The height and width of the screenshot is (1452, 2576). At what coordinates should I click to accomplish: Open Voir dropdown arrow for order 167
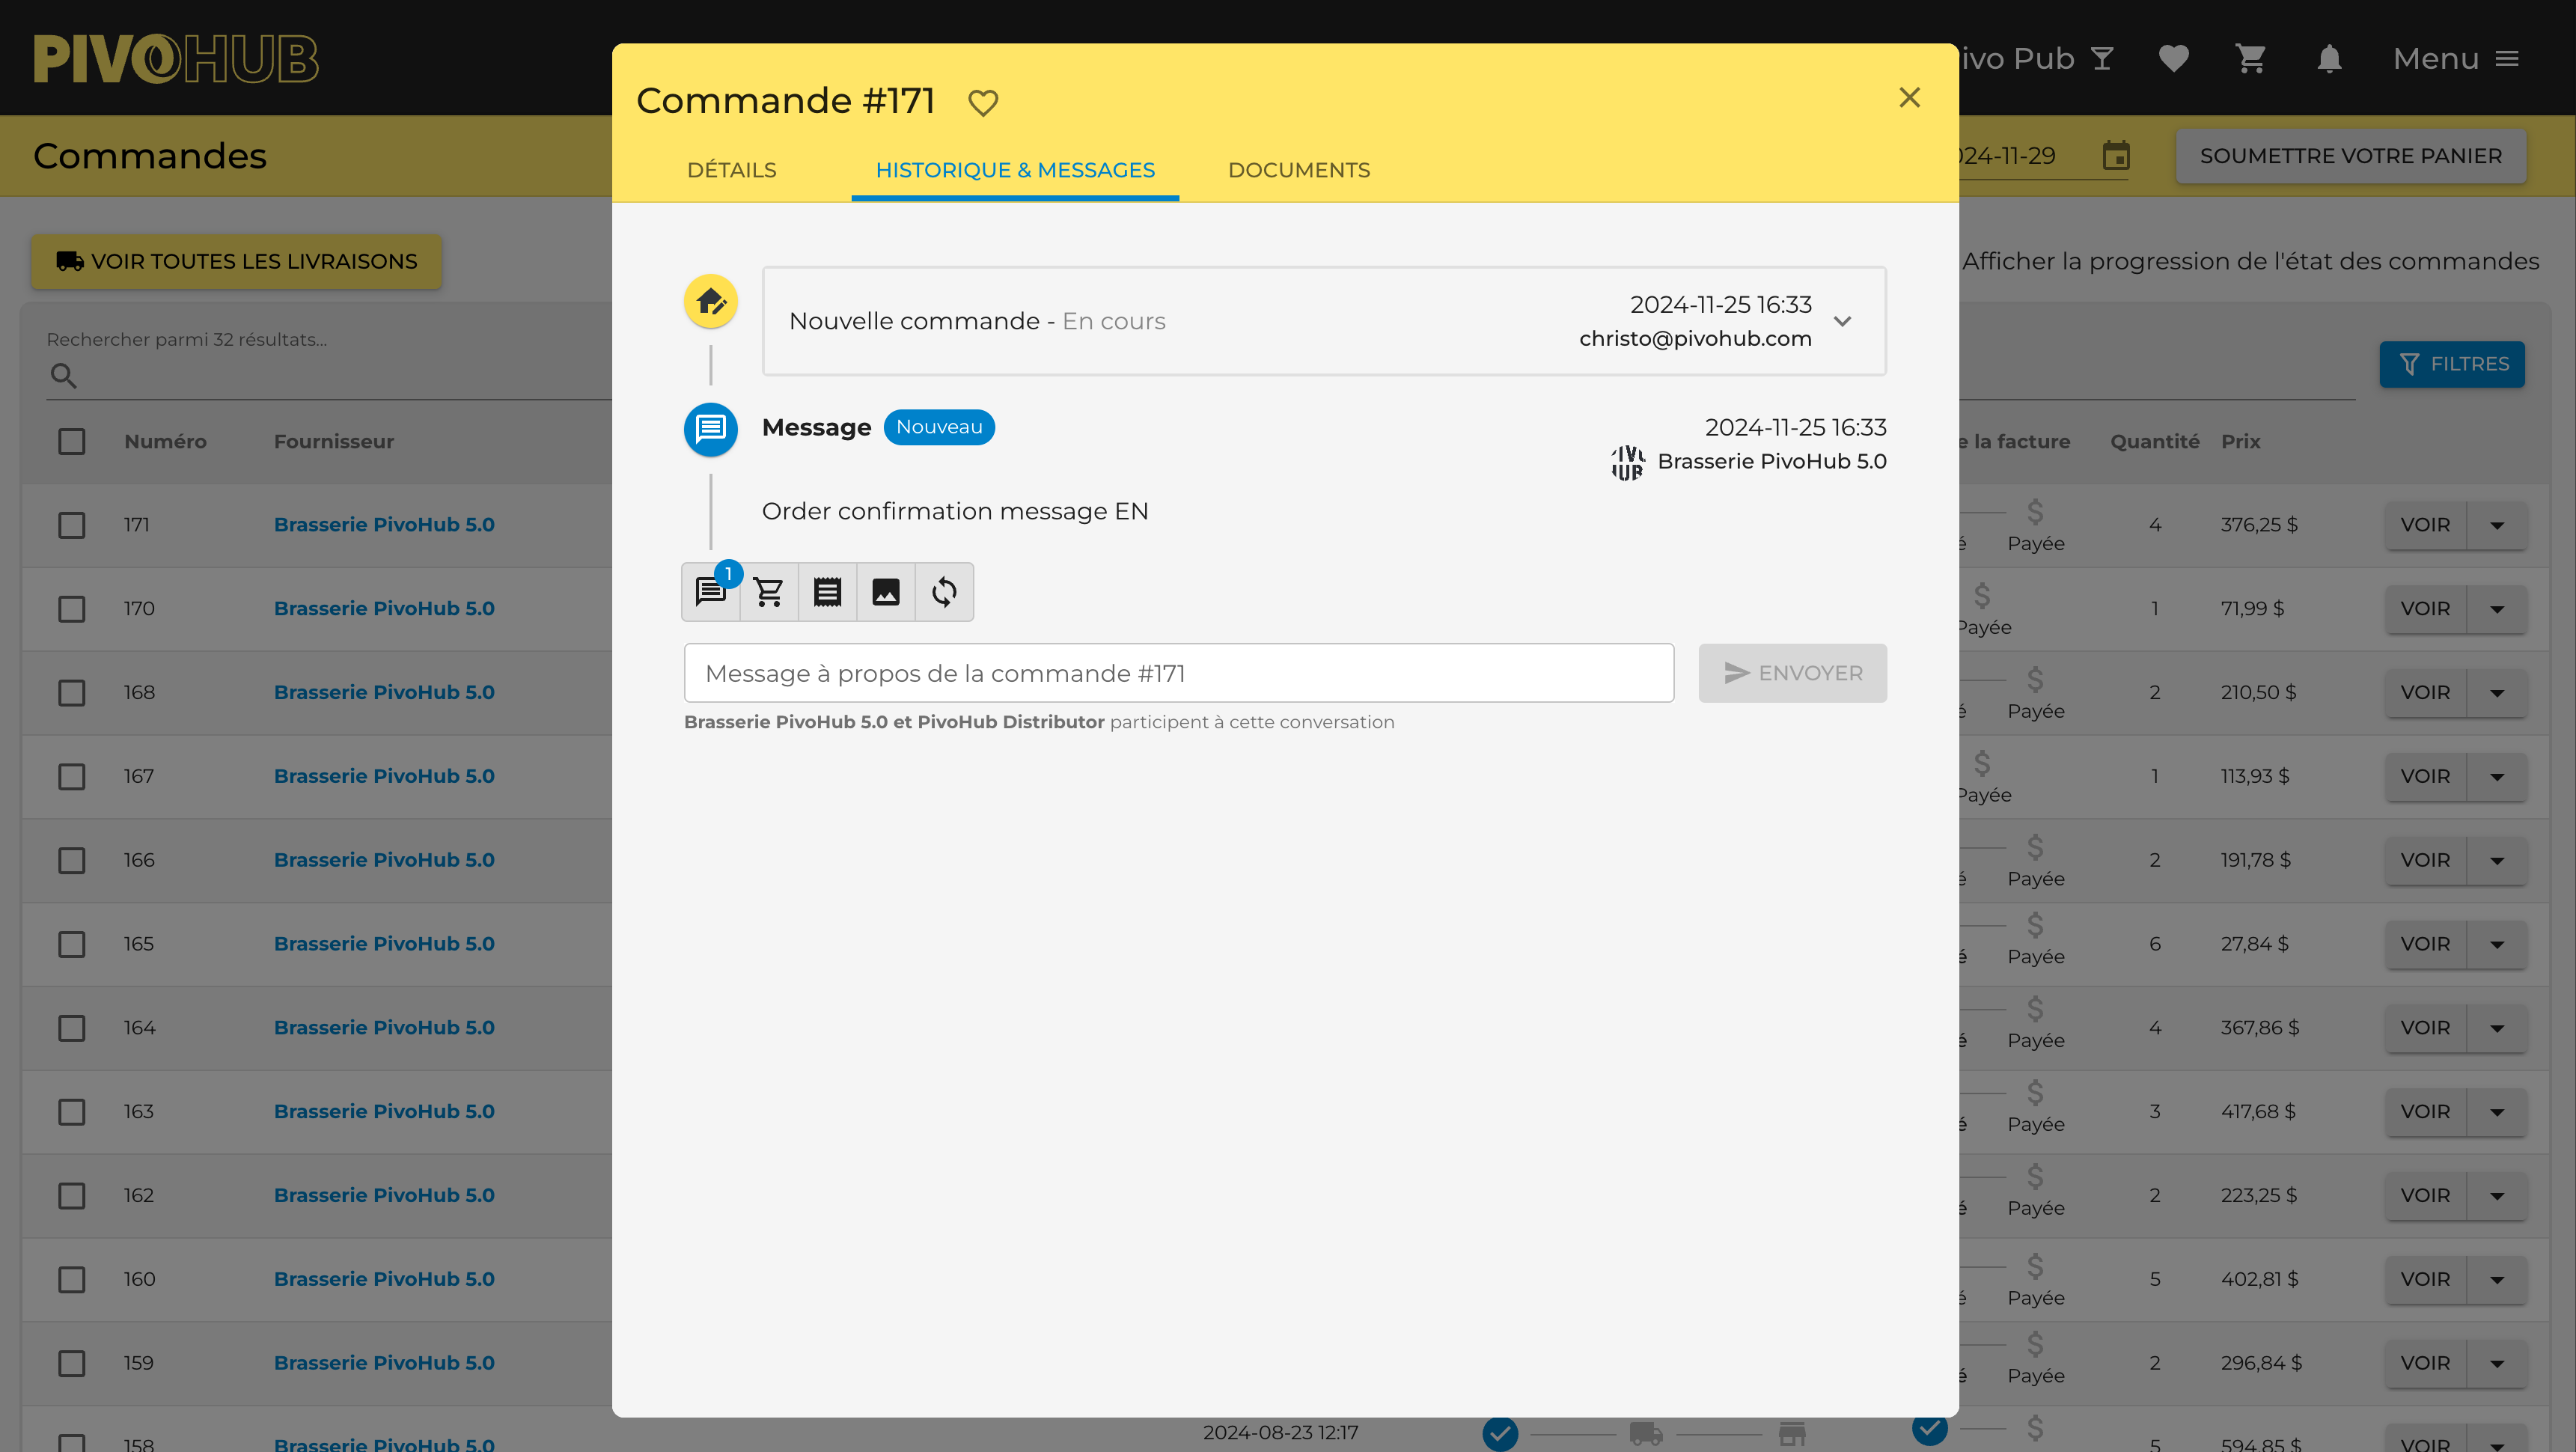(2496, 777)
